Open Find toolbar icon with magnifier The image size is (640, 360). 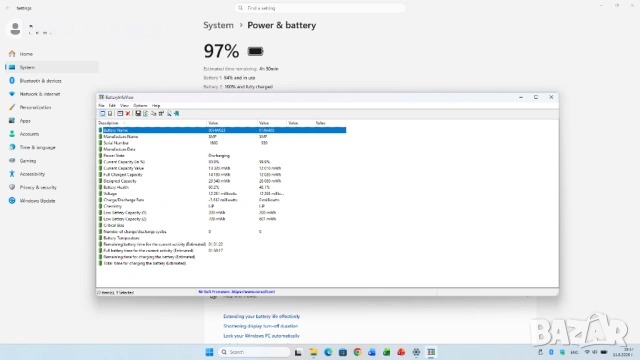(169, 113)
